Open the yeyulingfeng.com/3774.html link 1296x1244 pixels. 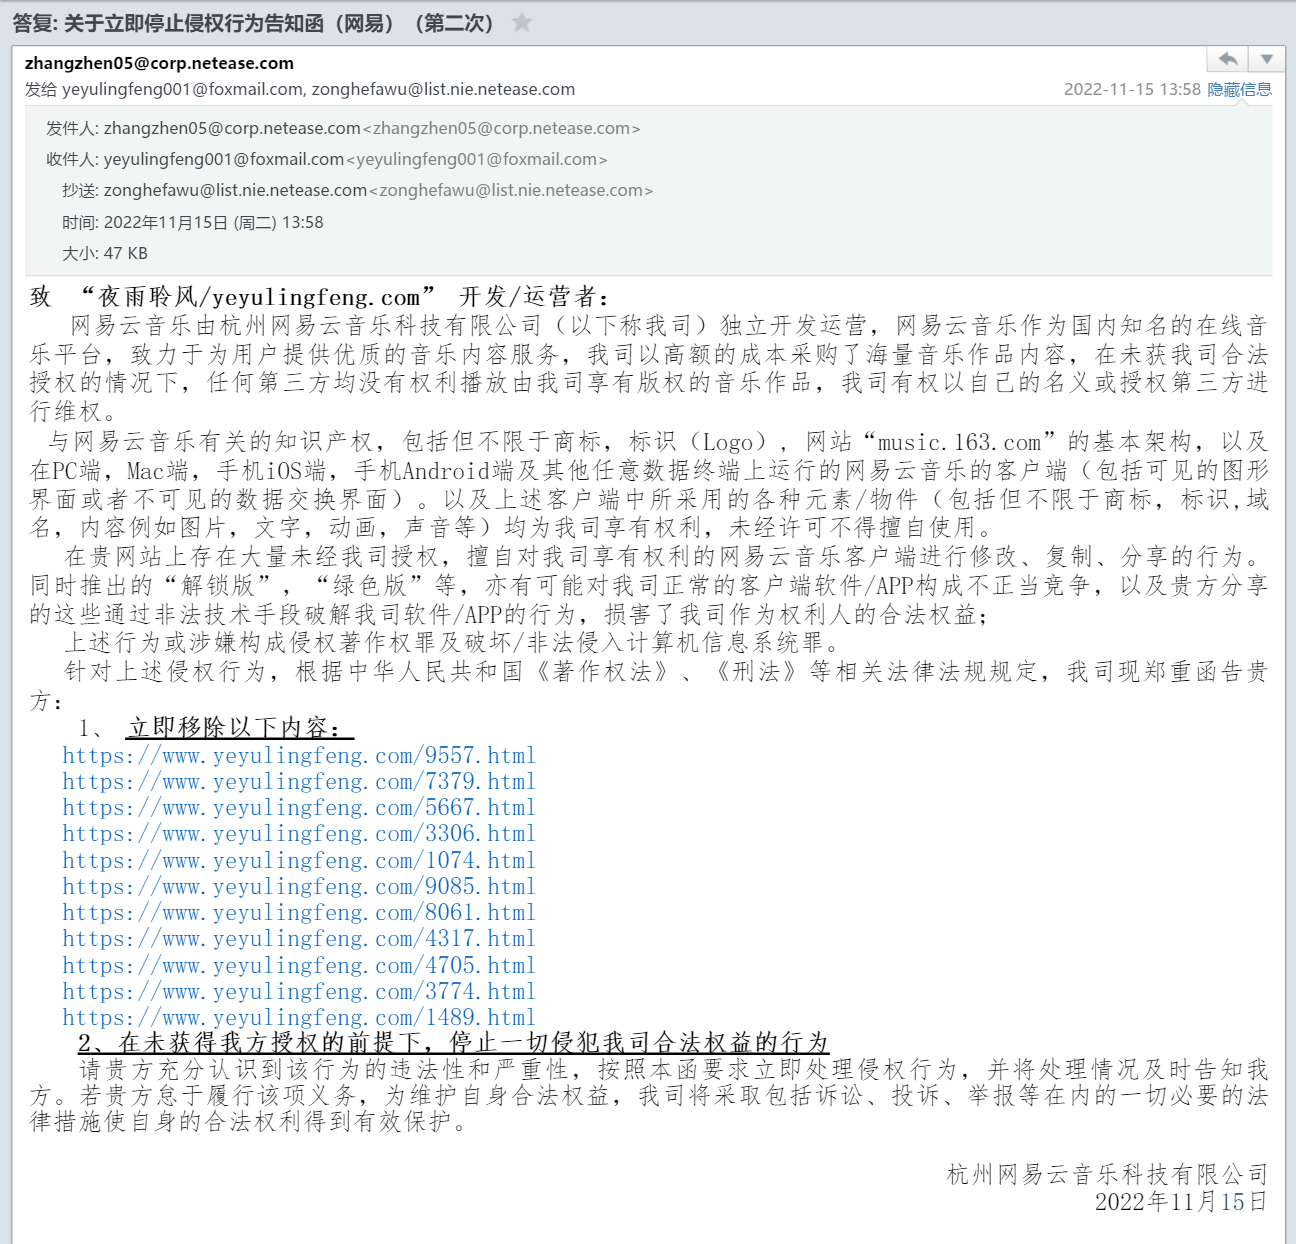coord(299,992)
